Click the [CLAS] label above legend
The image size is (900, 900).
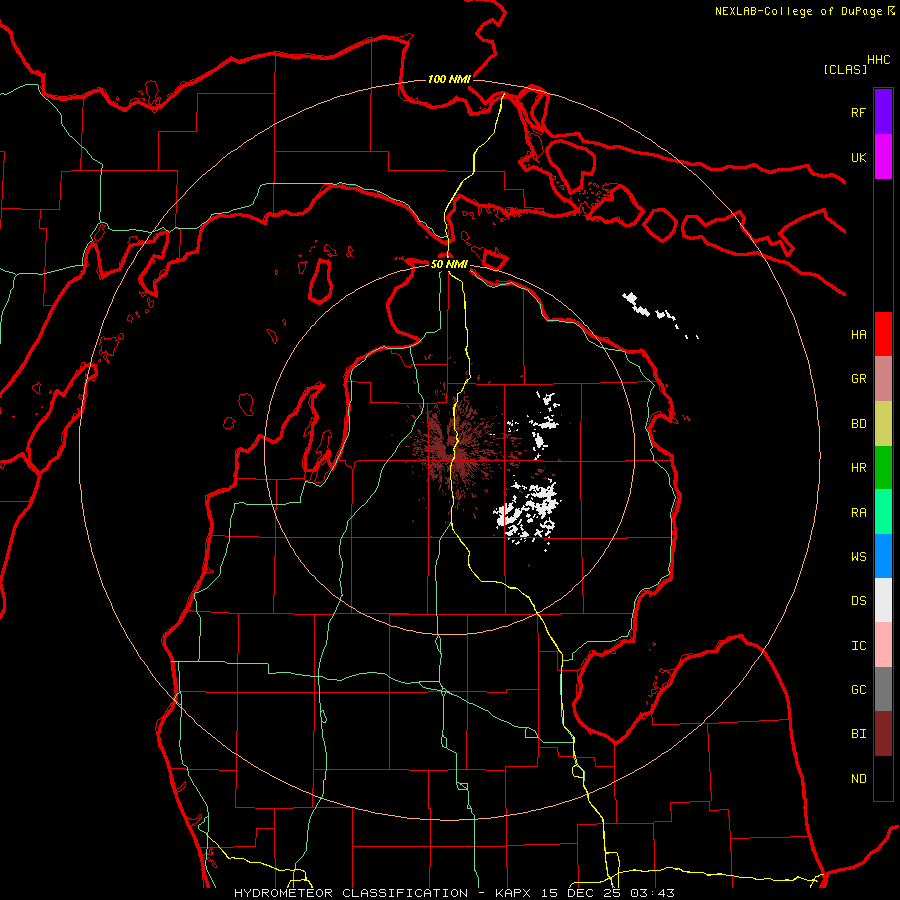845,70
